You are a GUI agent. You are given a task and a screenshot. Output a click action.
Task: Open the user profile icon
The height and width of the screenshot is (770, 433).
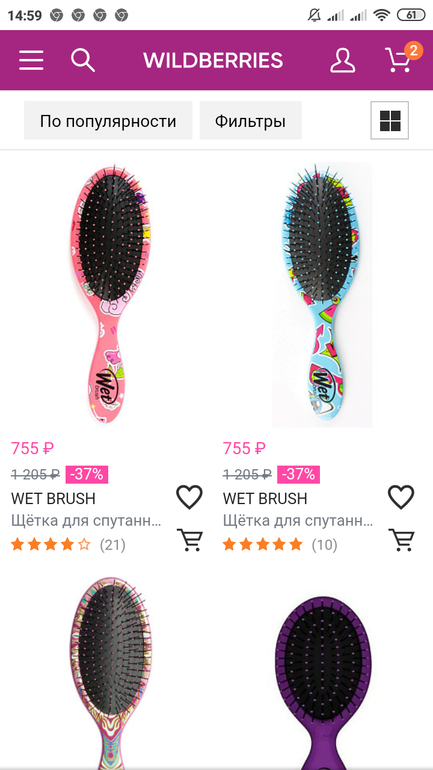point(342,60)
